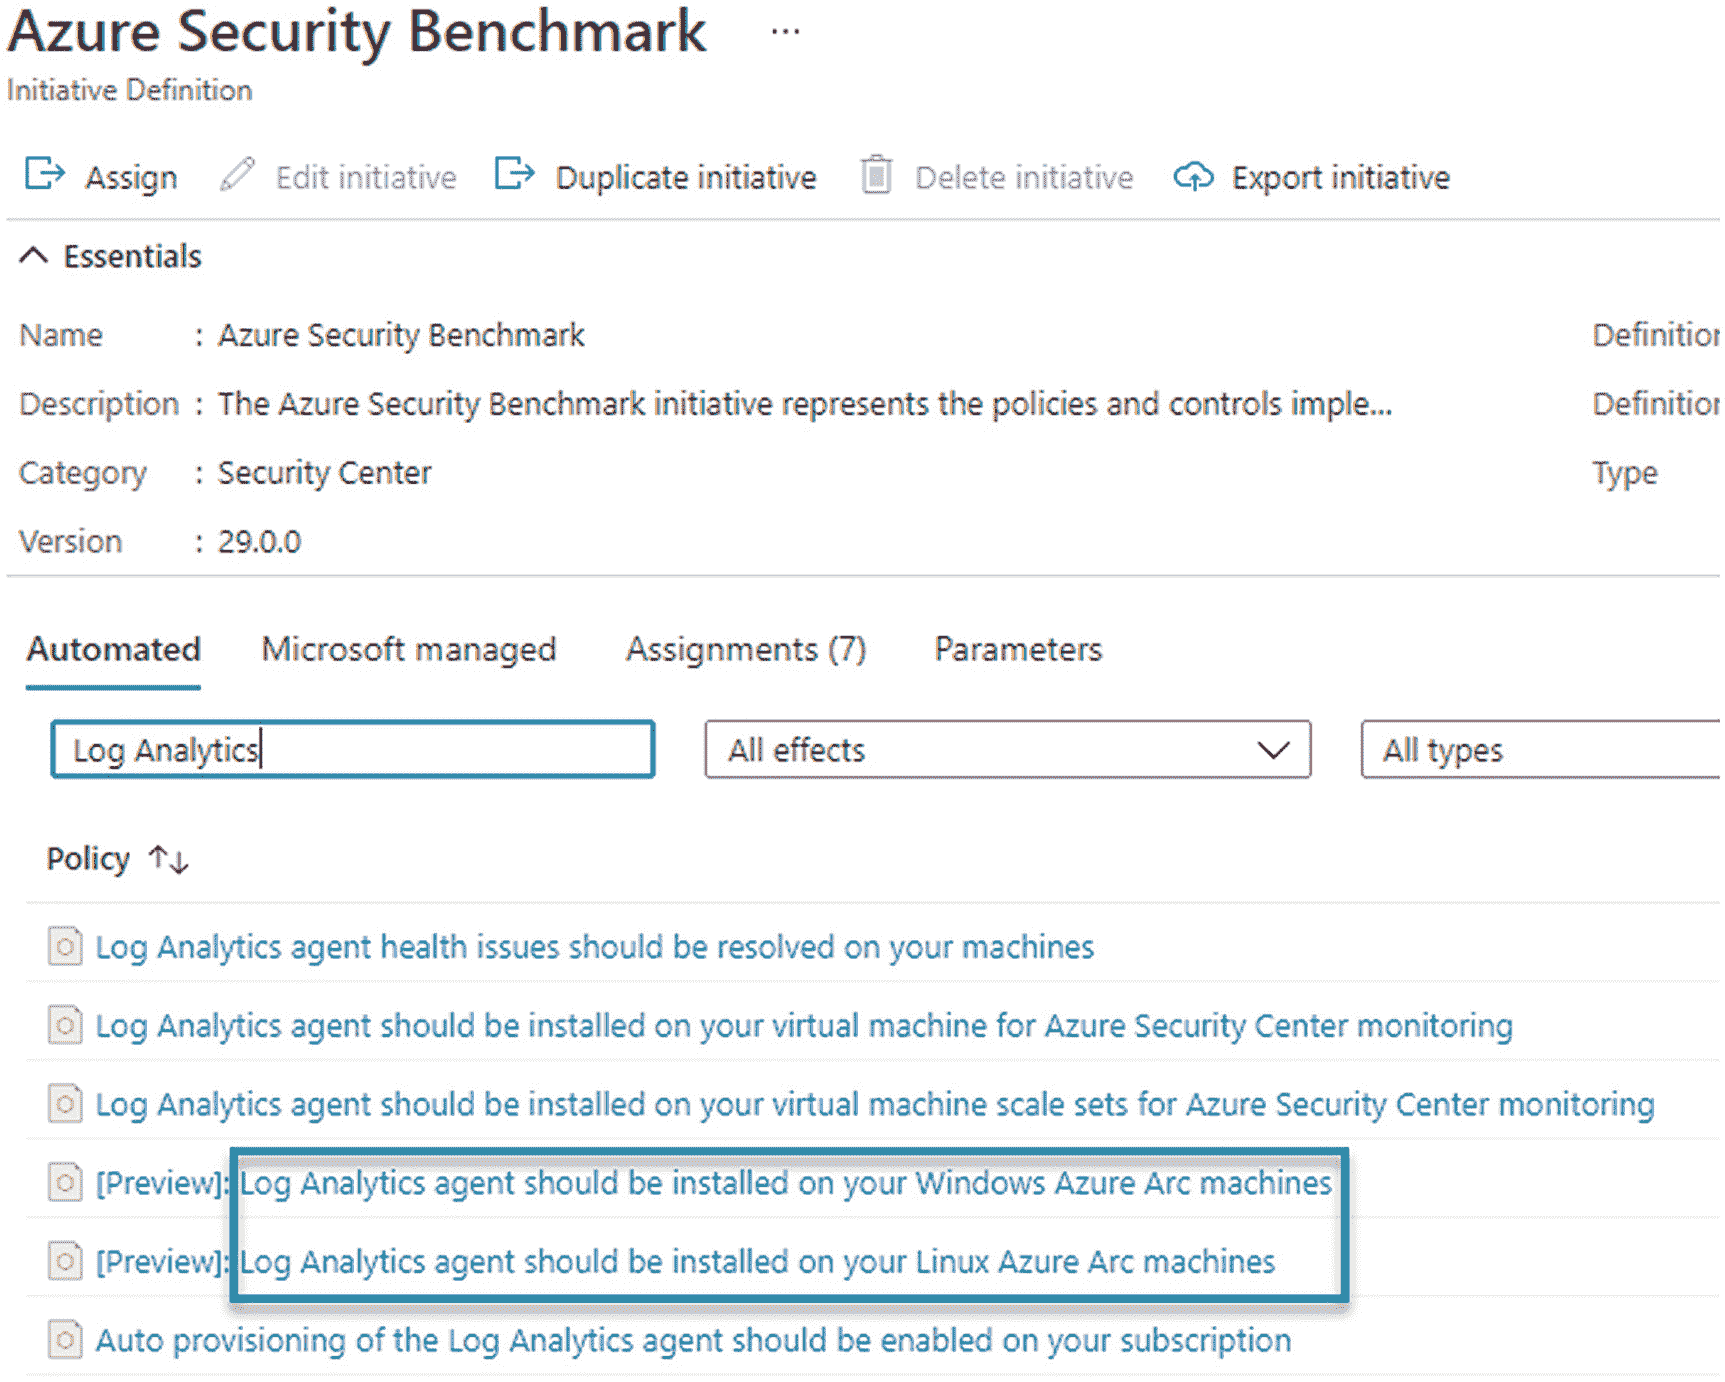
Task: Switch to the Microsoft managed tab
Action: [408, 650]
